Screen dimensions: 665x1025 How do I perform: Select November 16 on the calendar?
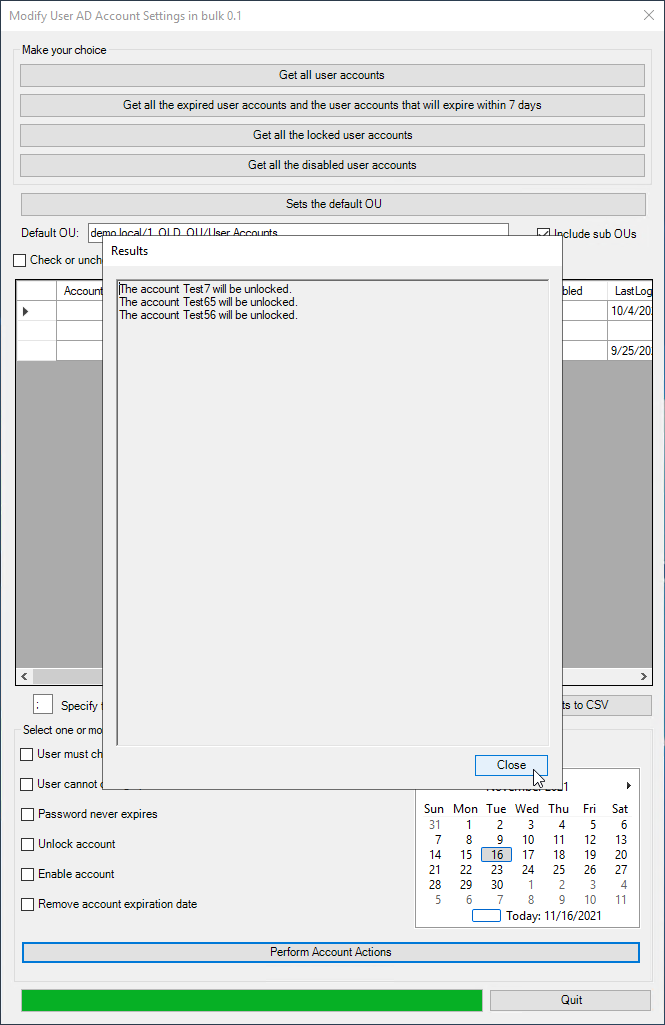pyautogui.click(x=497, y=855)
